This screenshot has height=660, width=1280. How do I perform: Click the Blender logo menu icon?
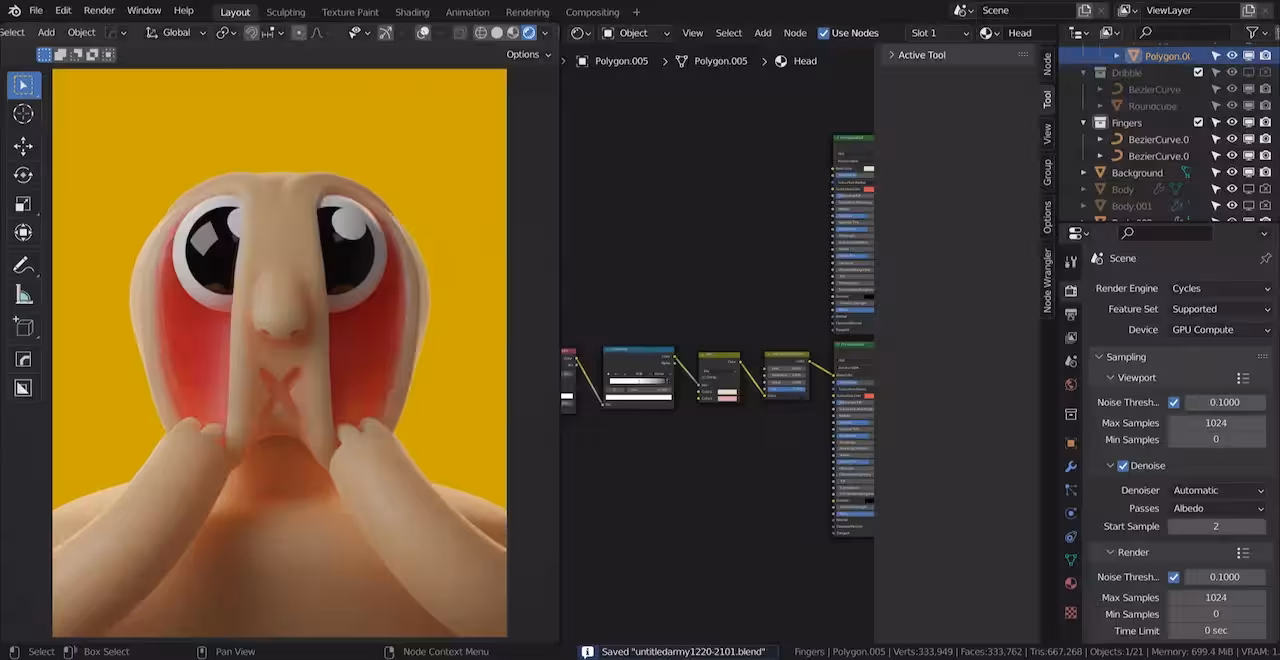tap(14, 11)
